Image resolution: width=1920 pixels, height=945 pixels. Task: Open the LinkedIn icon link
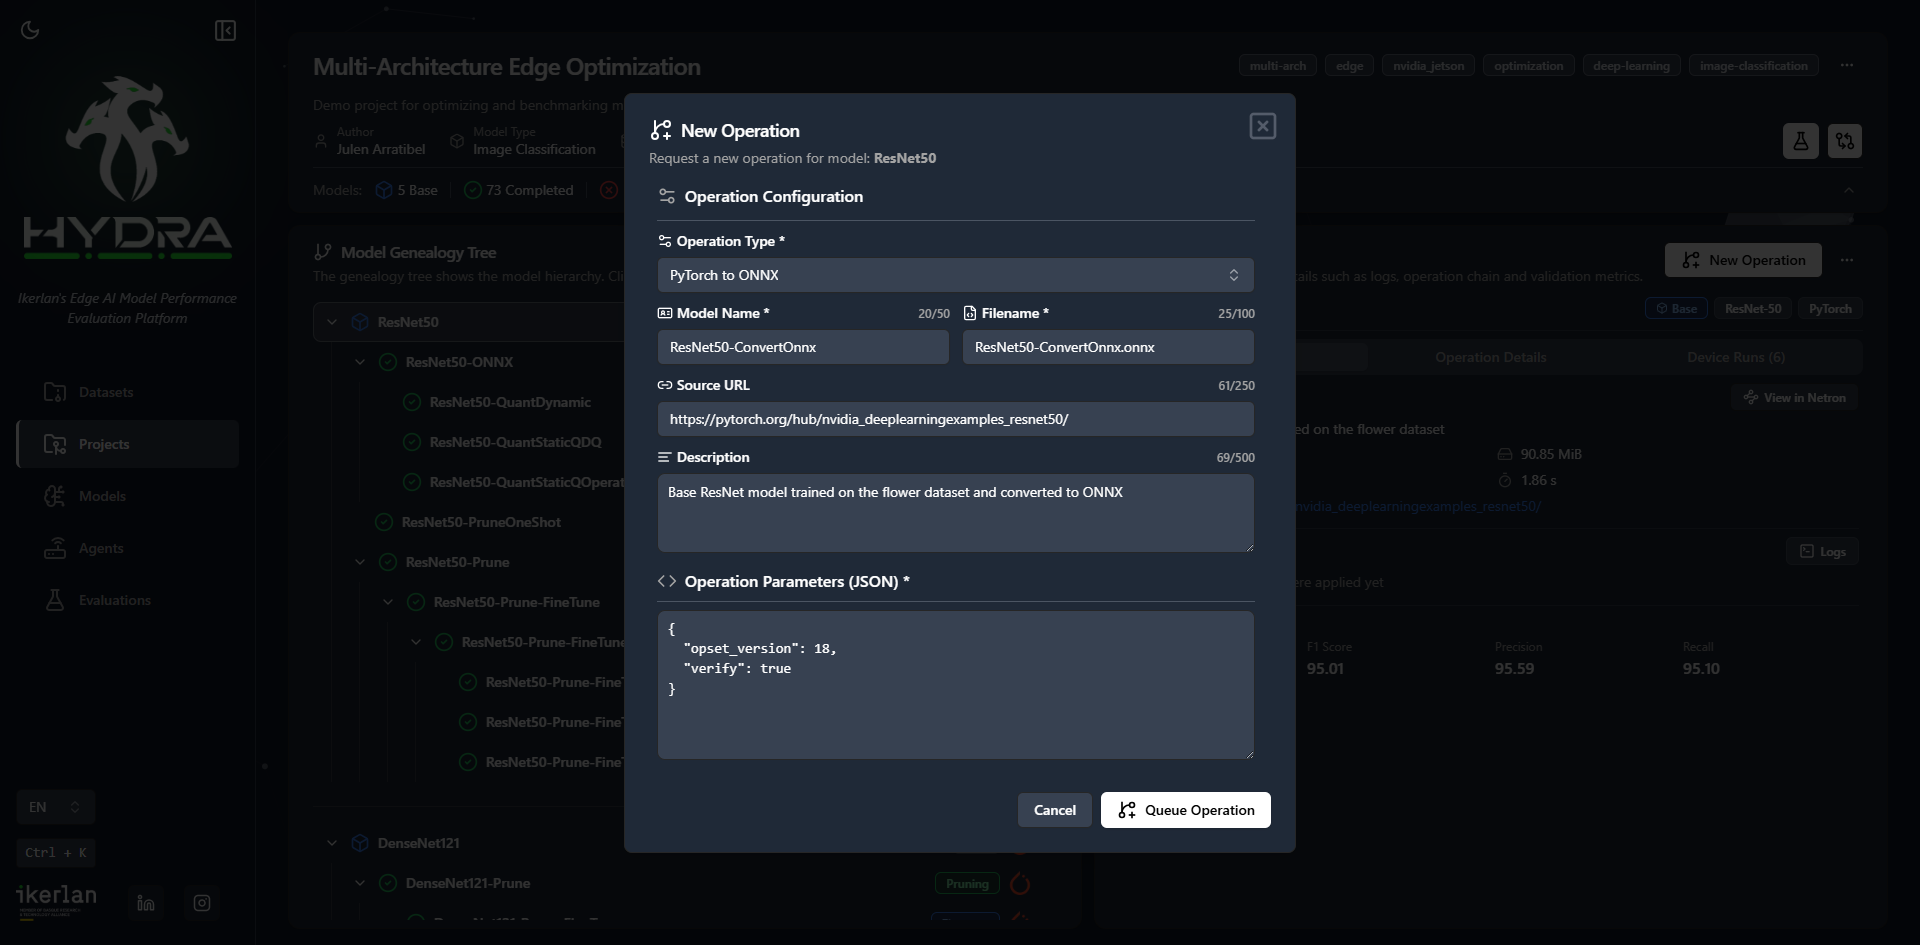point(146,903)
